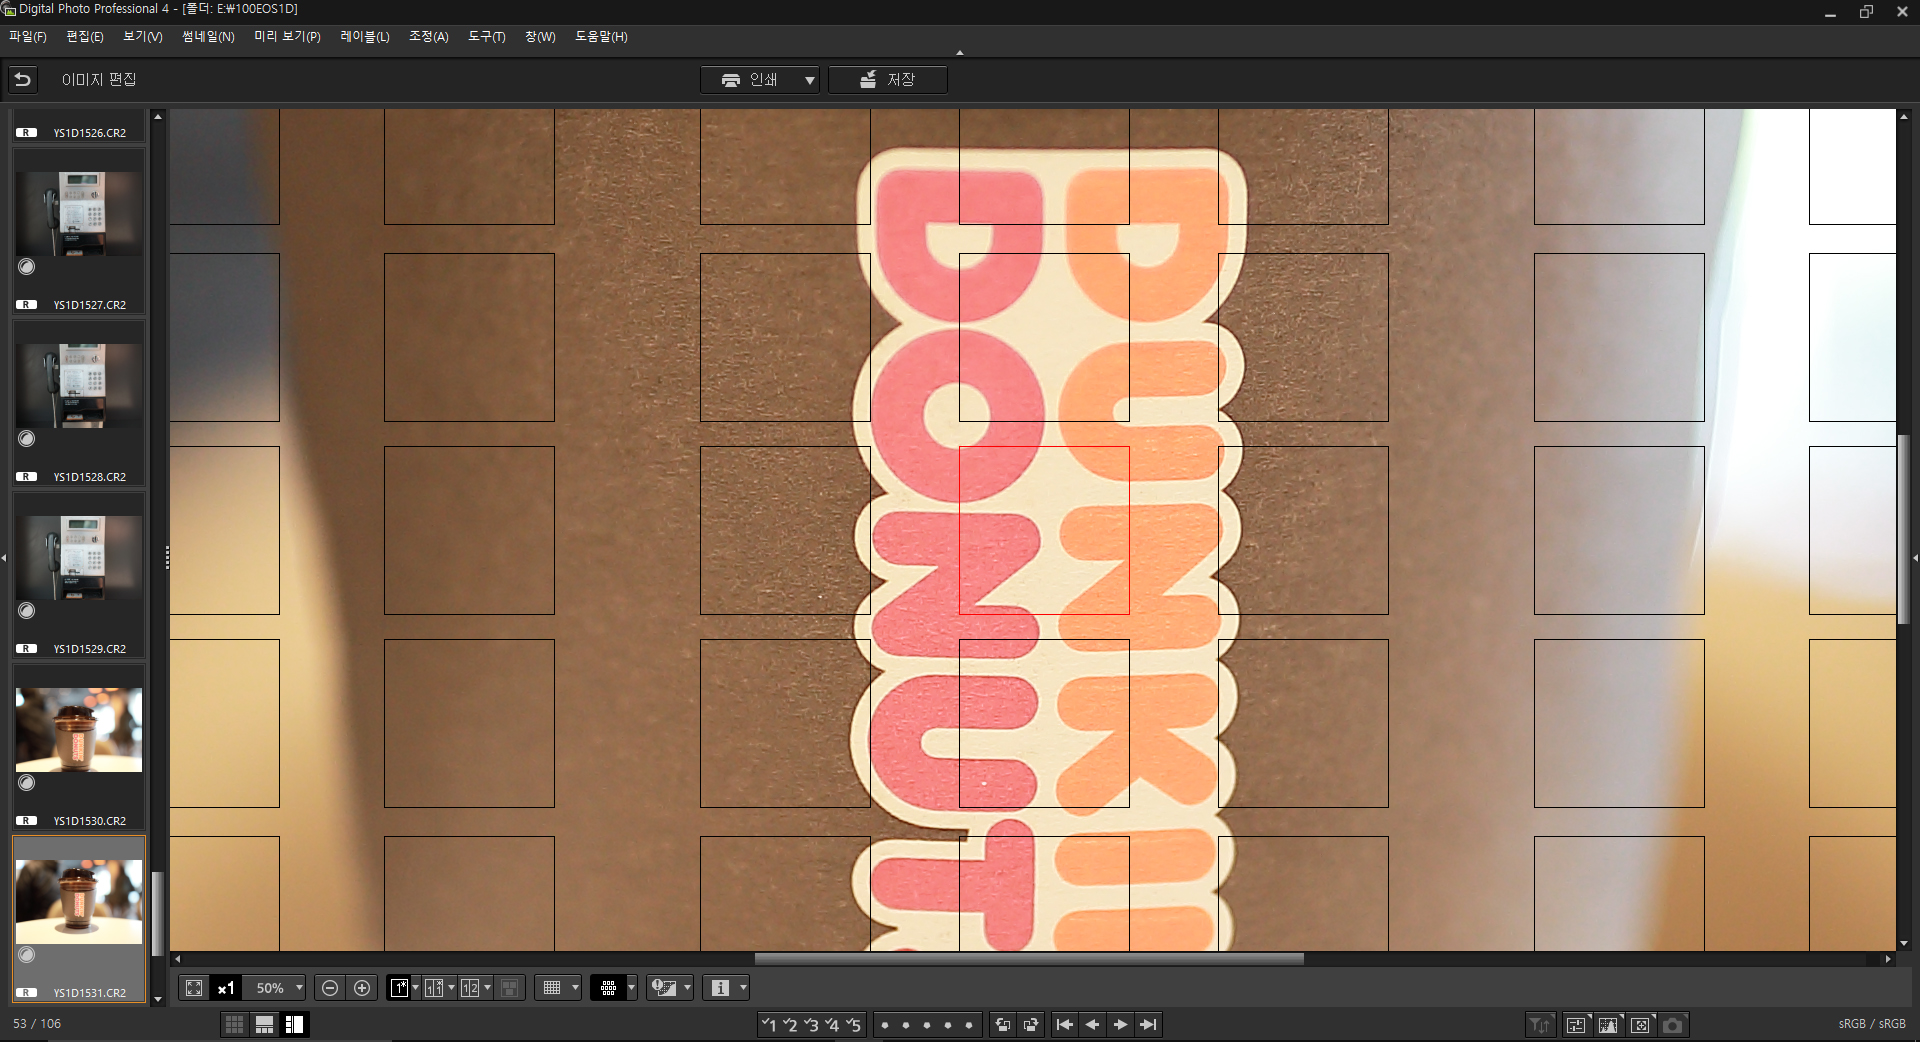This screenshot has width=1920, height=1042.
Task: Apply check mark 4 to image
Action: click(832, 1024)
